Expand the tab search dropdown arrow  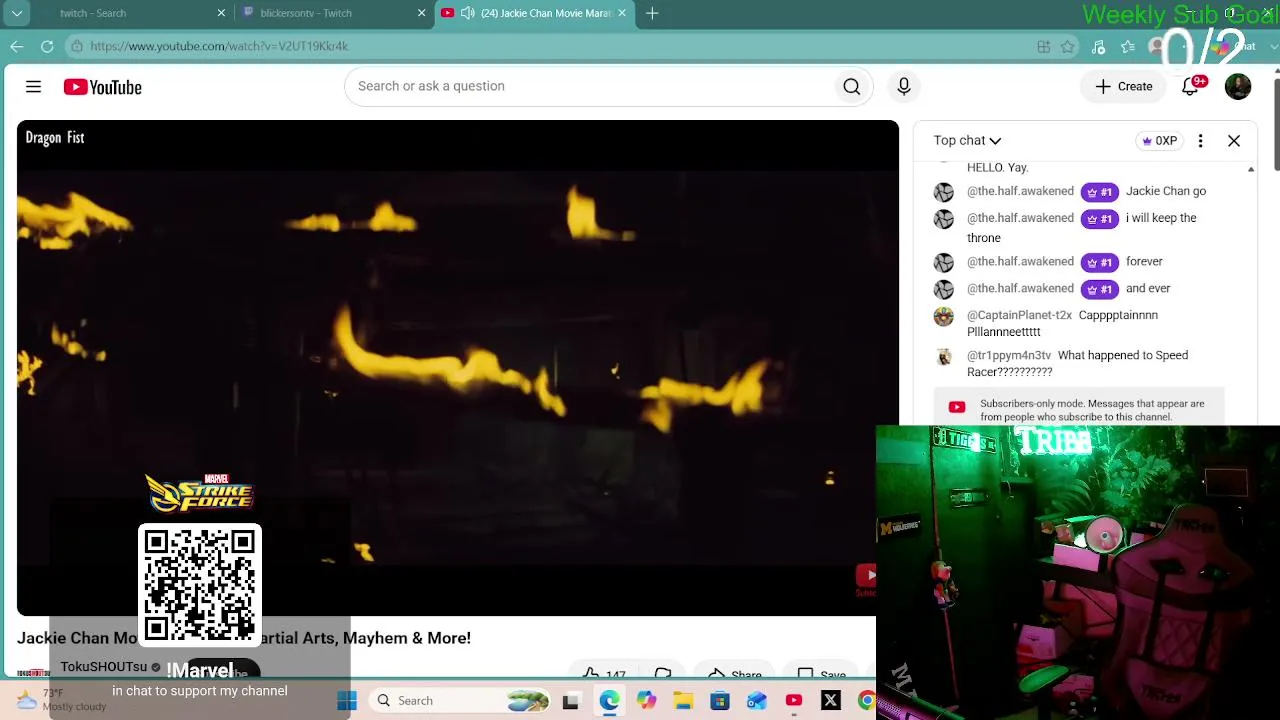[x=17, y=13]
